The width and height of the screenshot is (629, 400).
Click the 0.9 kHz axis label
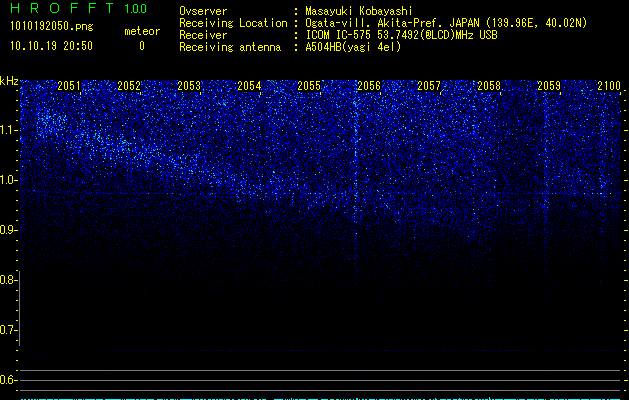click(x=8, y=230)
